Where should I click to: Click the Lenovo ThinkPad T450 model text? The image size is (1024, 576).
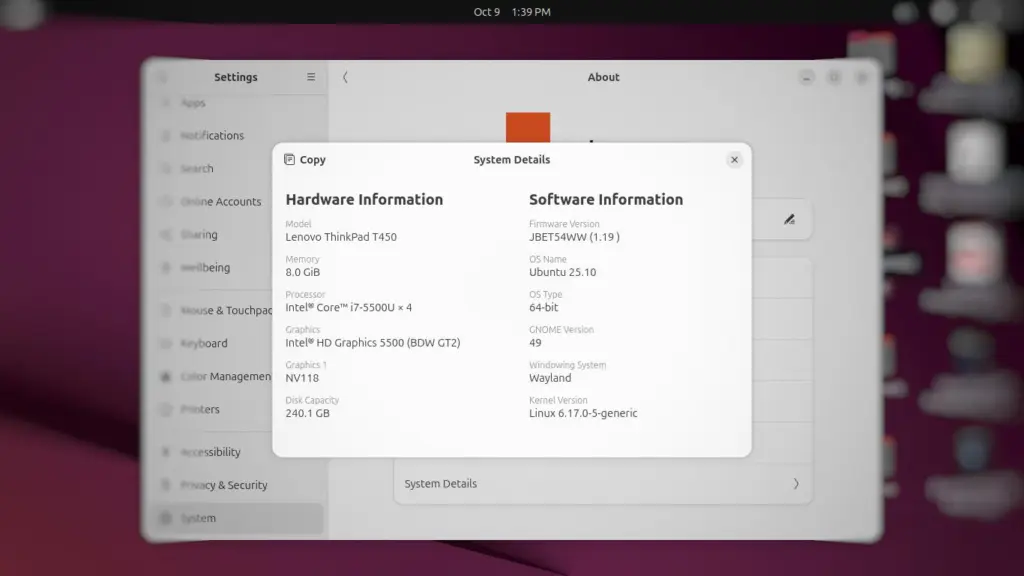click(341, 237)
